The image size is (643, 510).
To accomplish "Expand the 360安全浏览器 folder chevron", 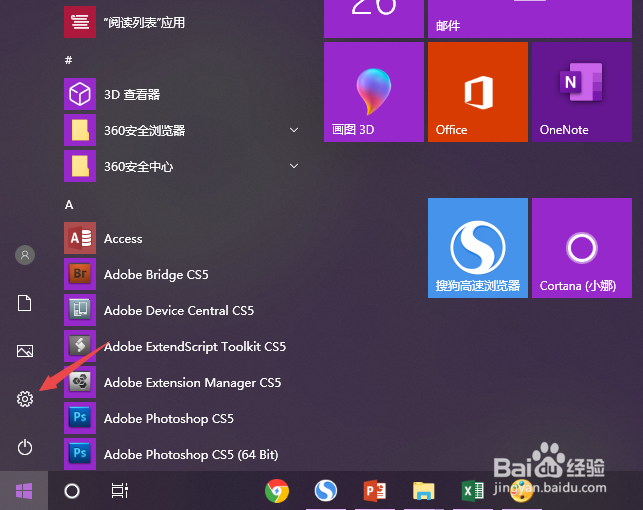I will click(294, 130).
